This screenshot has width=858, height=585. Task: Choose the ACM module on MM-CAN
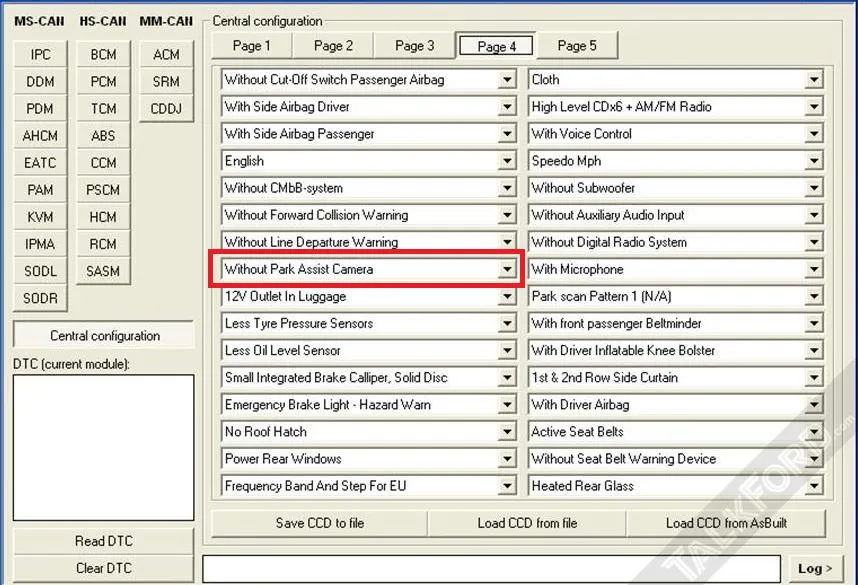pyautogui.click(x=166, y=55)
